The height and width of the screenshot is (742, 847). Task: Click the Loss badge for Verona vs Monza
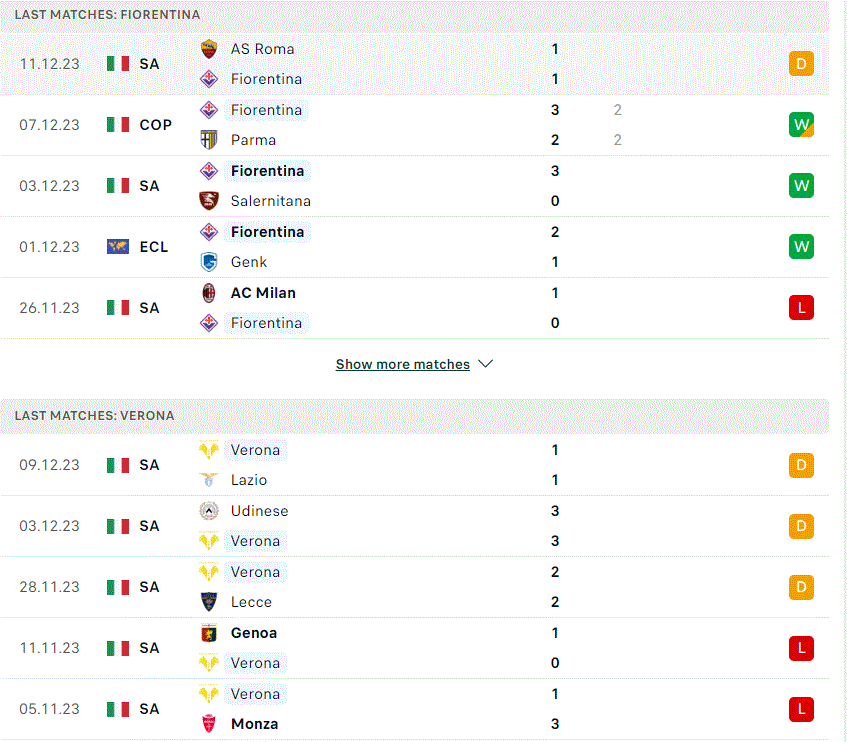(800, 709)
